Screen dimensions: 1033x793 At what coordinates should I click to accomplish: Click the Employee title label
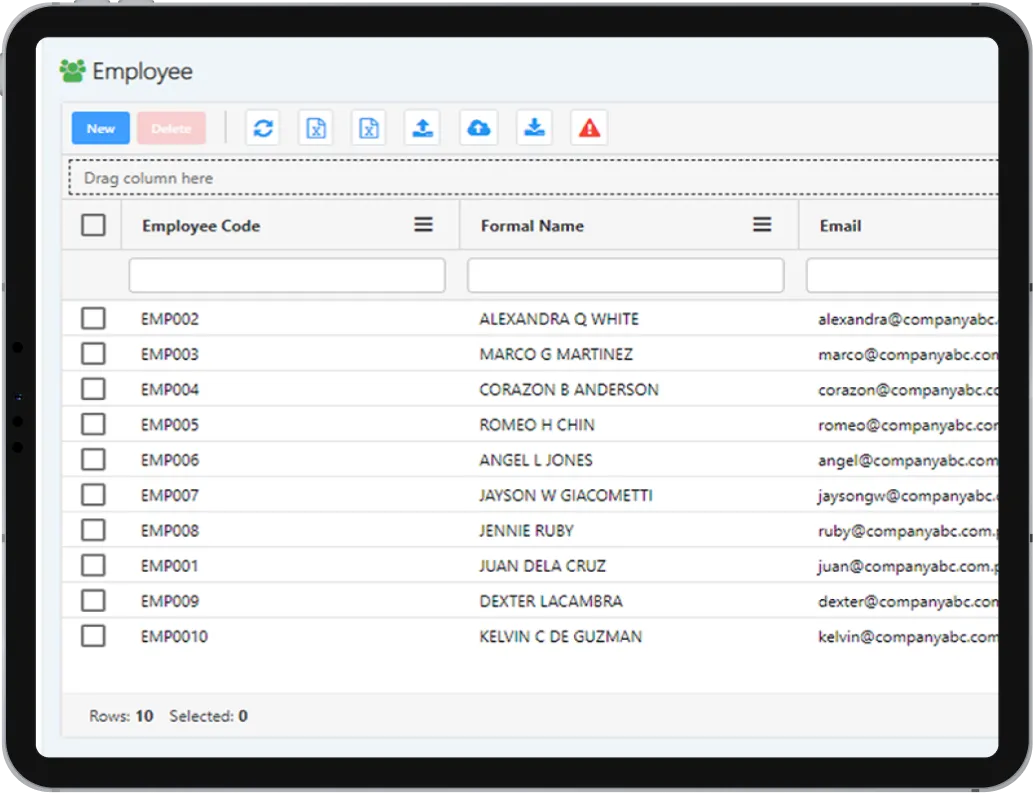click(x=141, y=71)
